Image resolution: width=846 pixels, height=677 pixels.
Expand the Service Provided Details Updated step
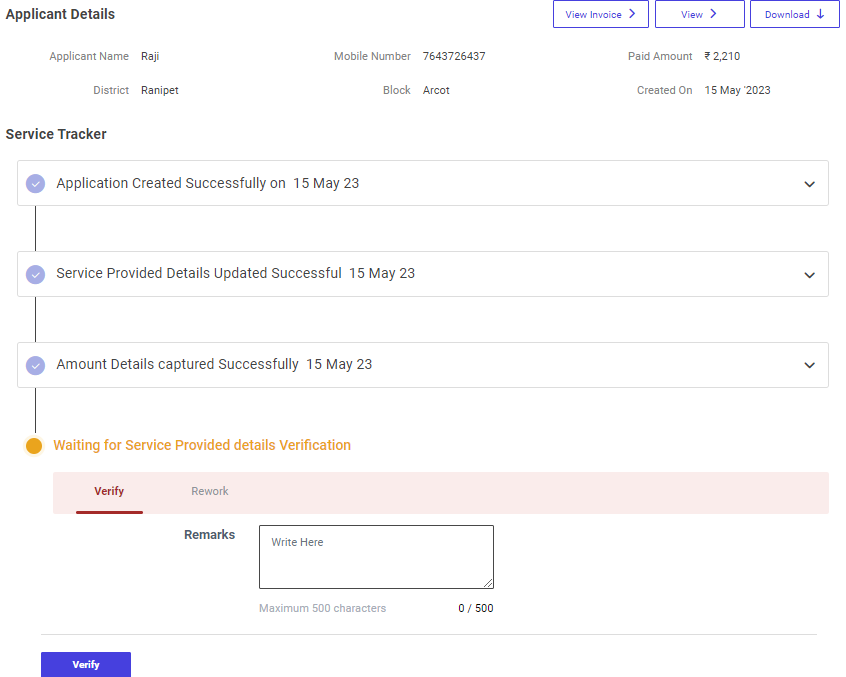(809, 274)
